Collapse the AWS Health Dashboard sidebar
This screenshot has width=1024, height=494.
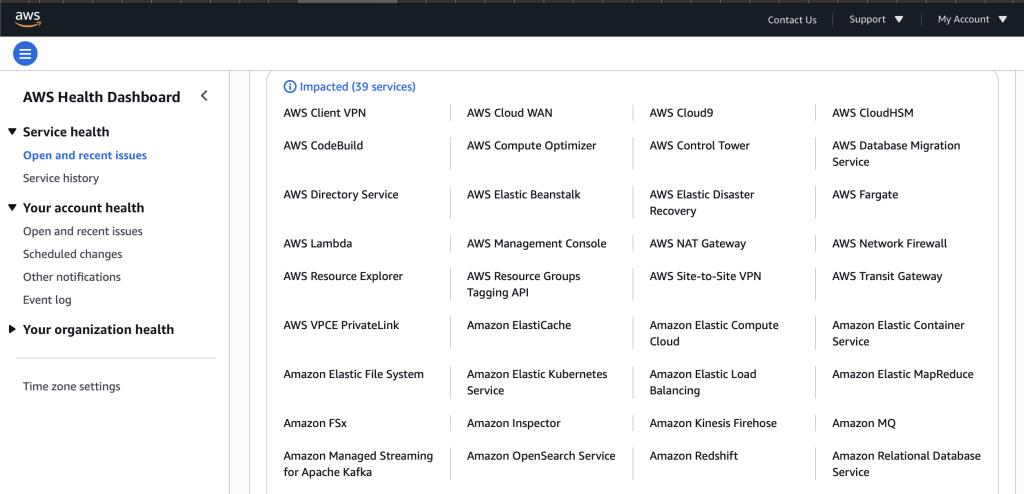click(x=204, y=96)
